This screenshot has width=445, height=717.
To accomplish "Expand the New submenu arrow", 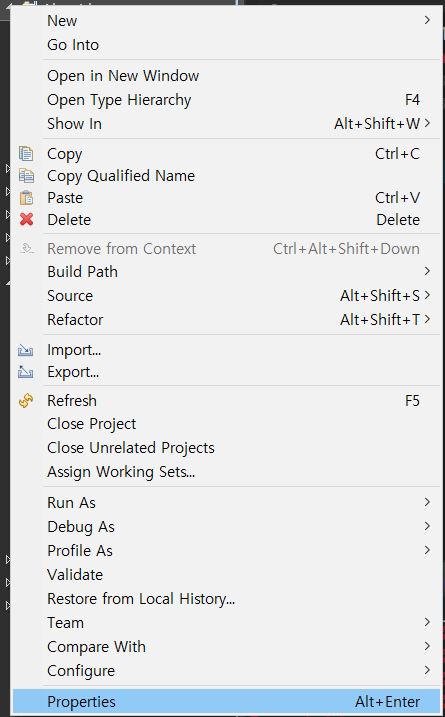I will click(427, 20).
